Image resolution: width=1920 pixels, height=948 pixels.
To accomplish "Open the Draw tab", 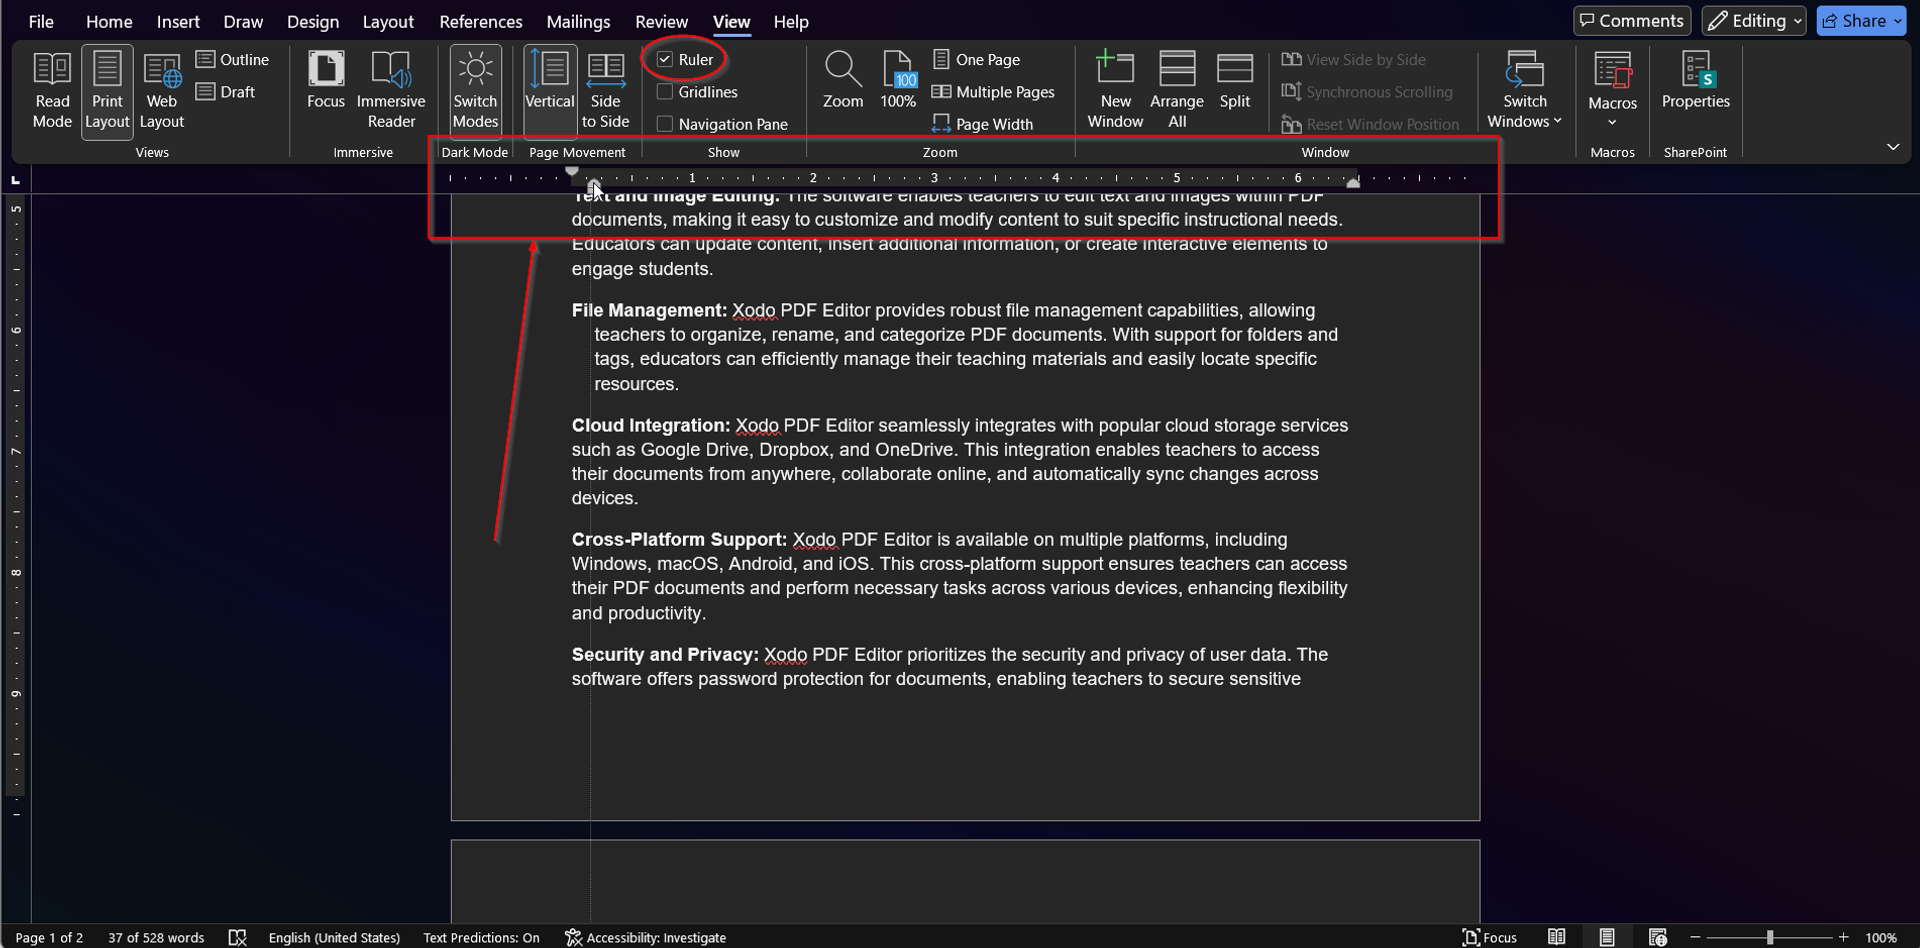I will [243, 21].
